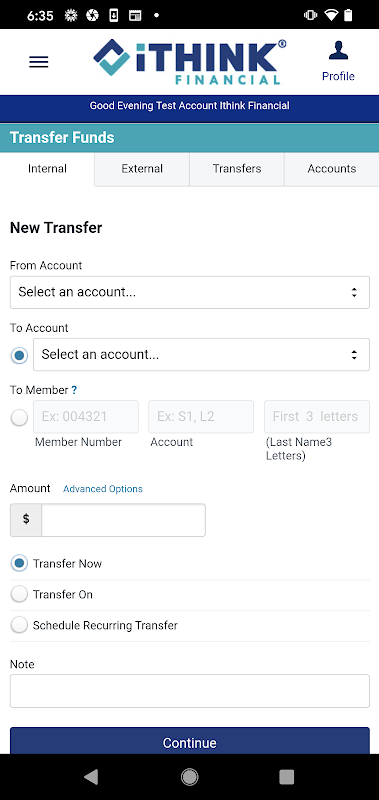Select the To Account radio button
The width and height of the screenshot is (379, 800).
click(19, 355)
